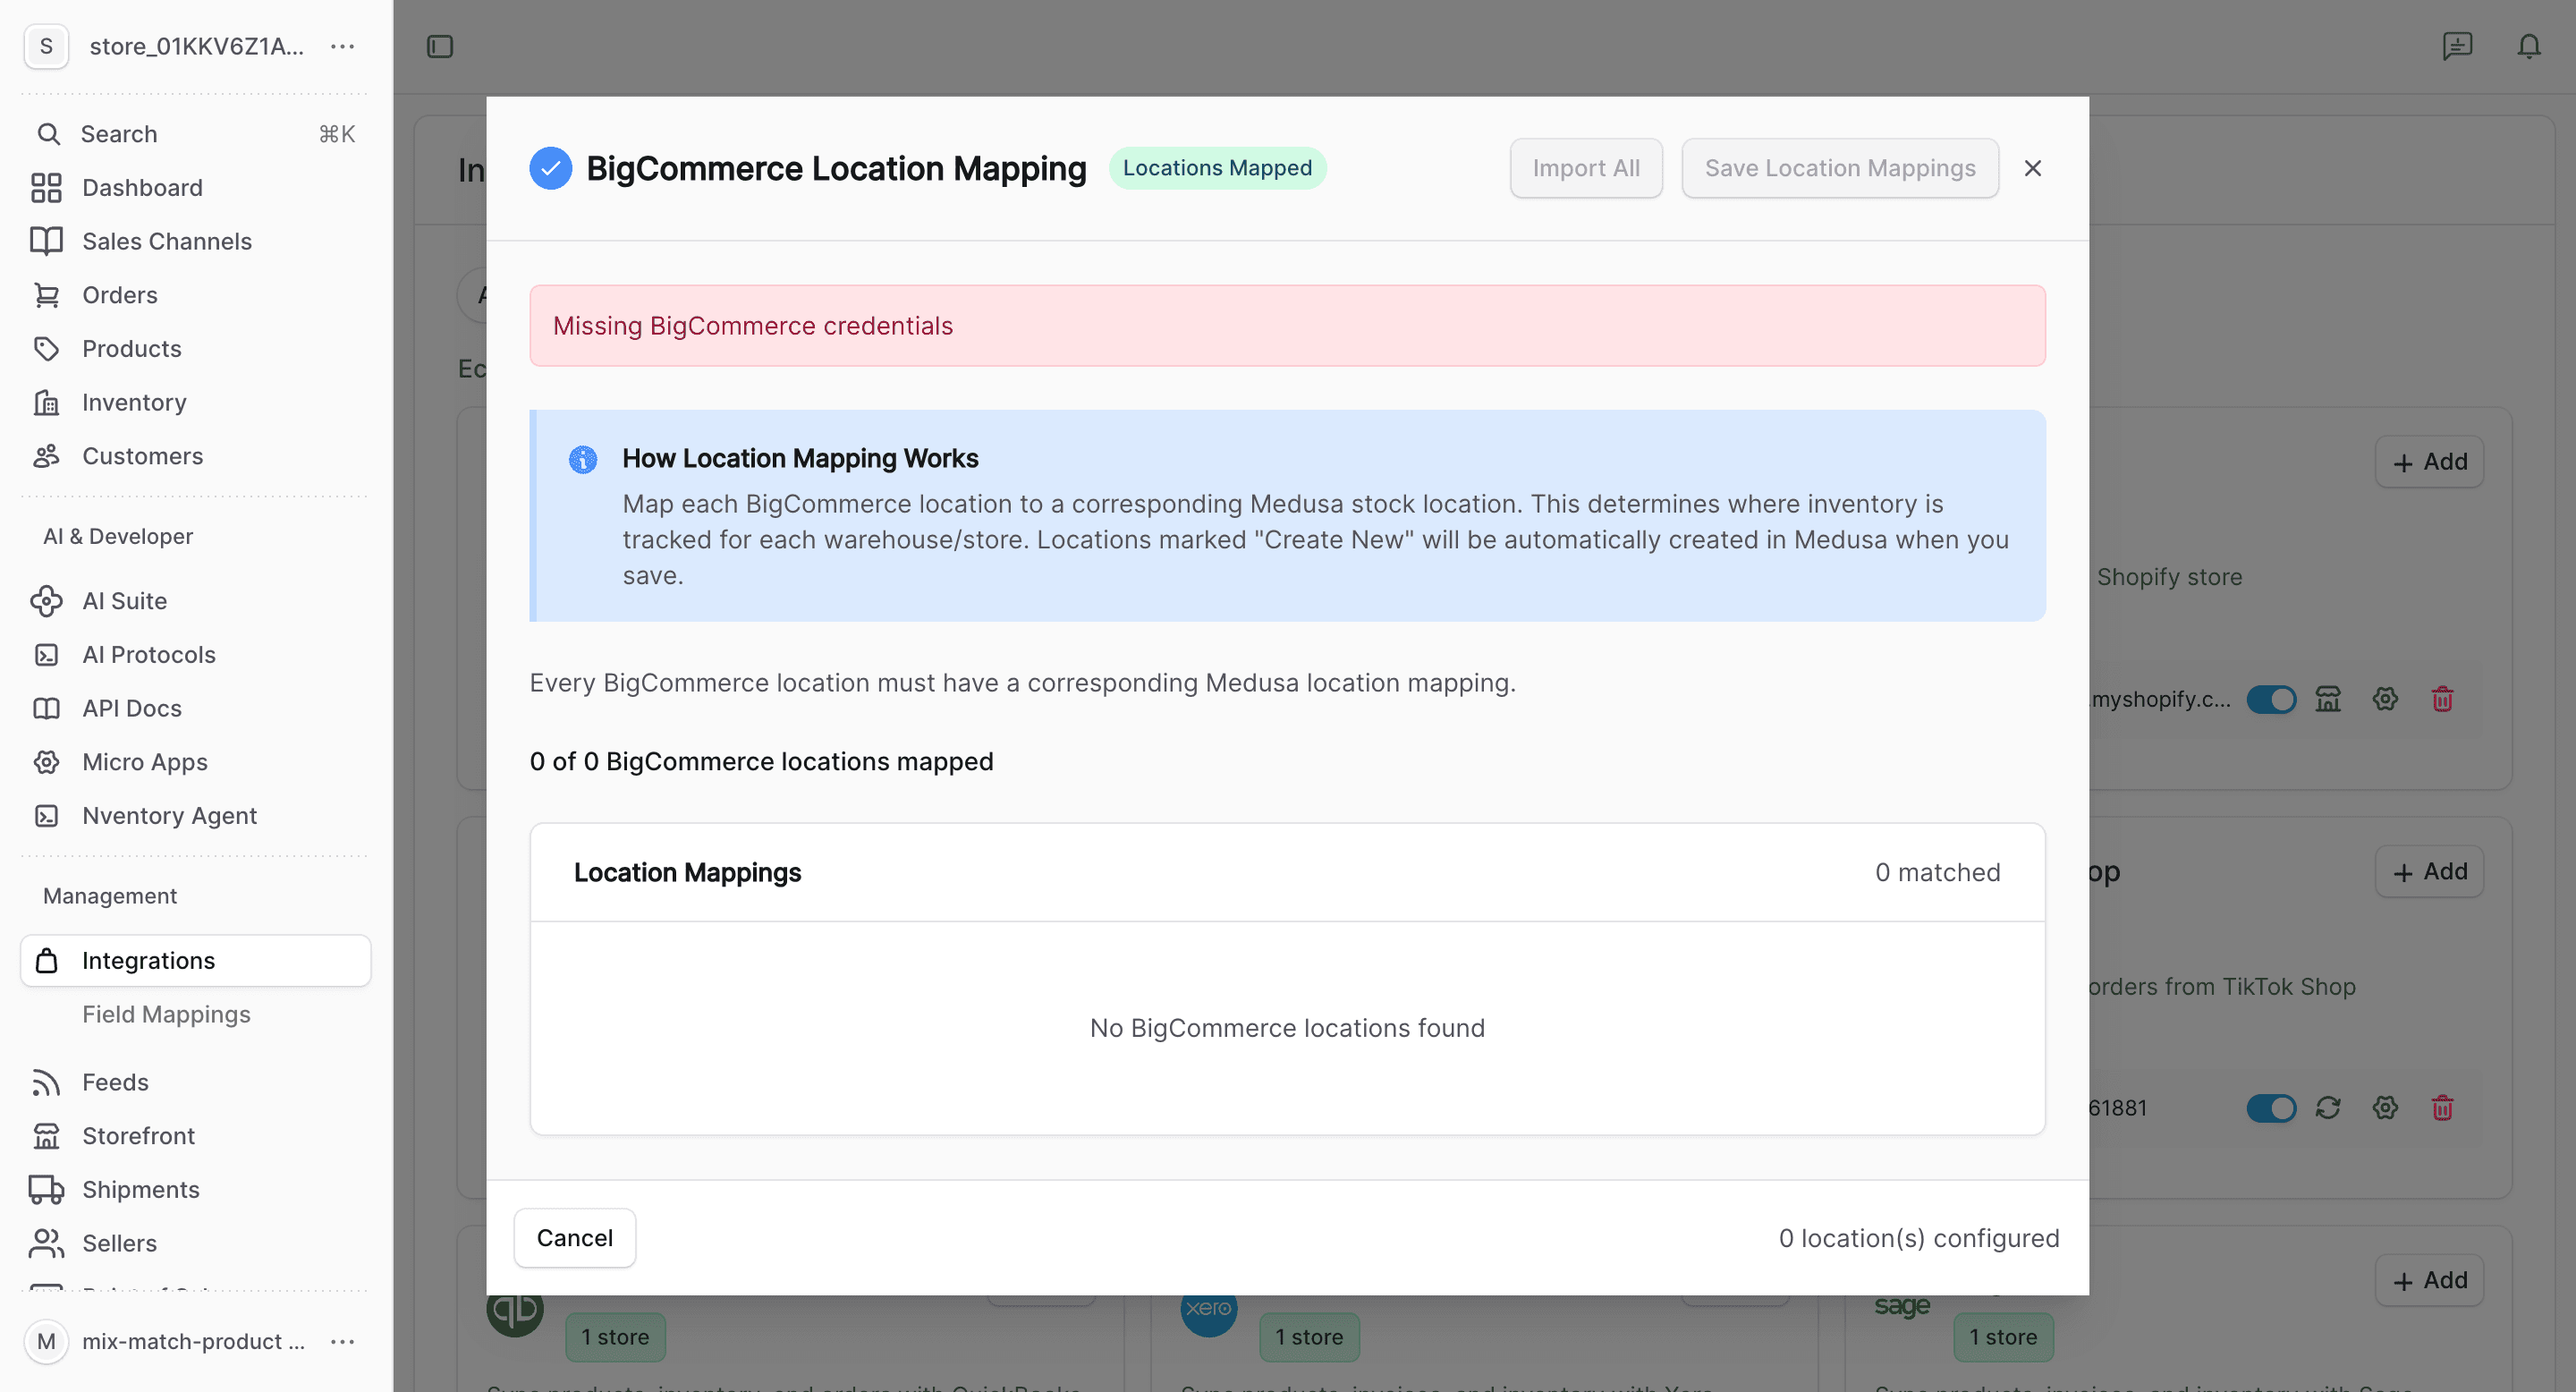Click the Integrations bag icon
2576x1392 pixels.
point(46,961)
